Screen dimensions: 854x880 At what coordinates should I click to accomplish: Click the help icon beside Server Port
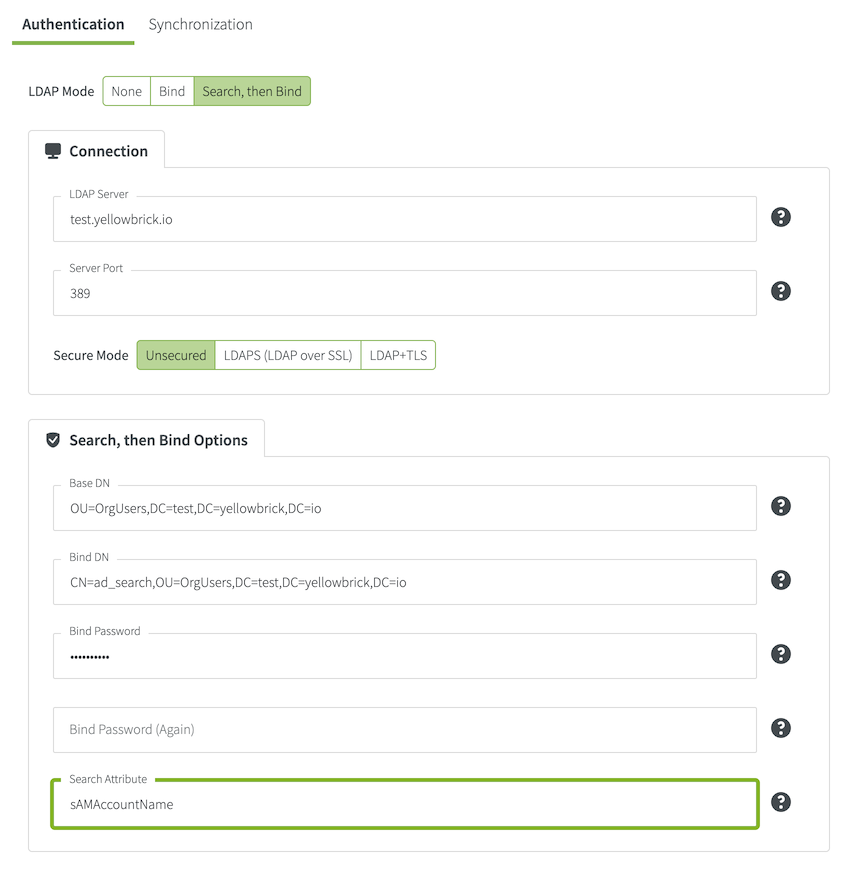781,291
